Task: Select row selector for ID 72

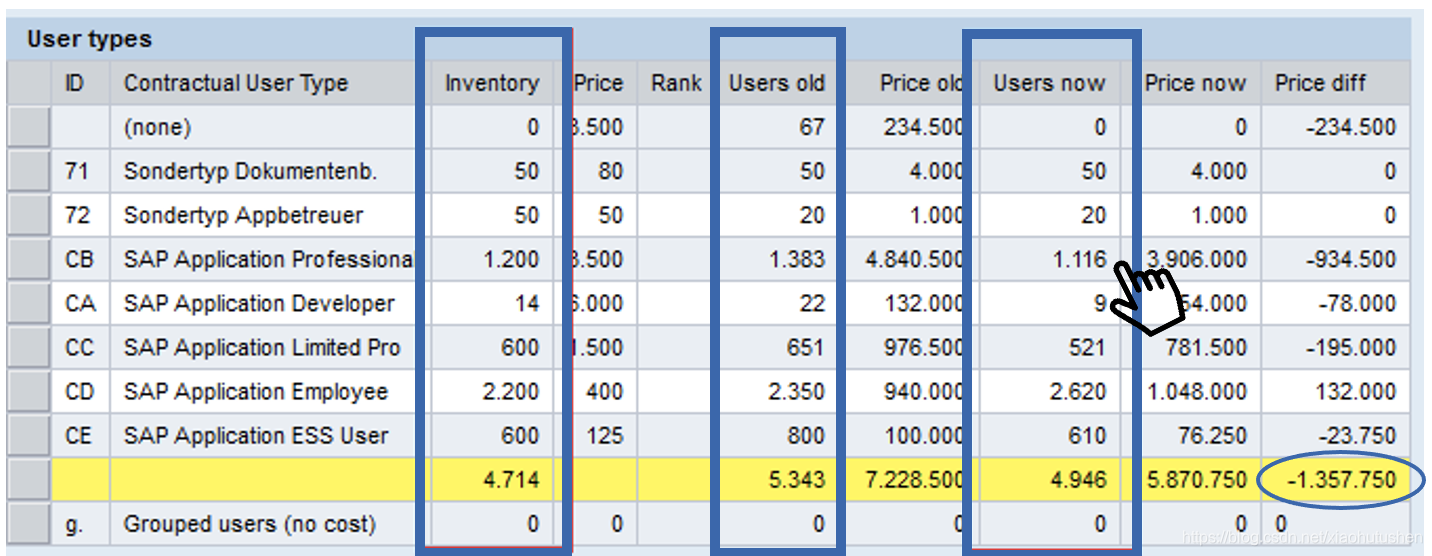Action: pyautogui.click(x=28, y=215)
